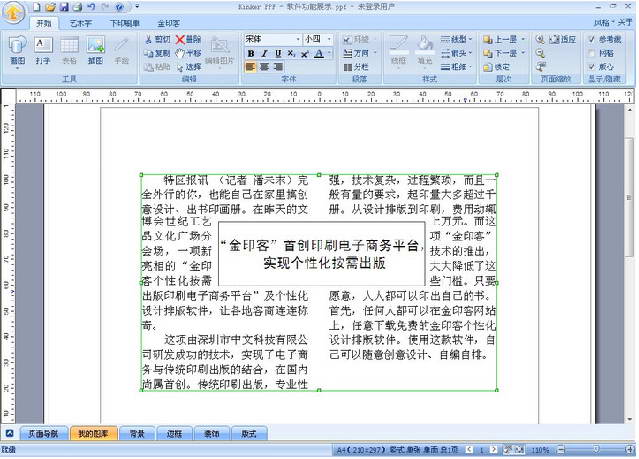Viewport: 639px width, 459px height.
Task: Go to previous page in status bar
Action: (469, 450)
